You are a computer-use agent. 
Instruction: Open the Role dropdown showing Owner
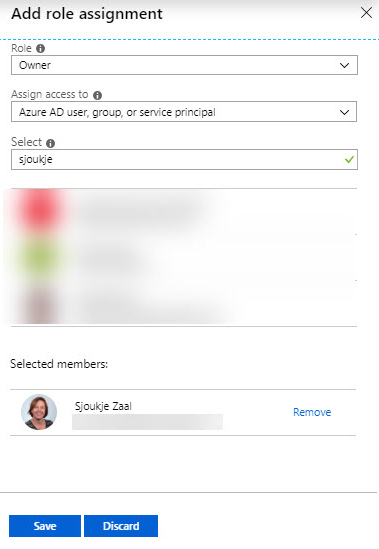[x=184, y=65]
